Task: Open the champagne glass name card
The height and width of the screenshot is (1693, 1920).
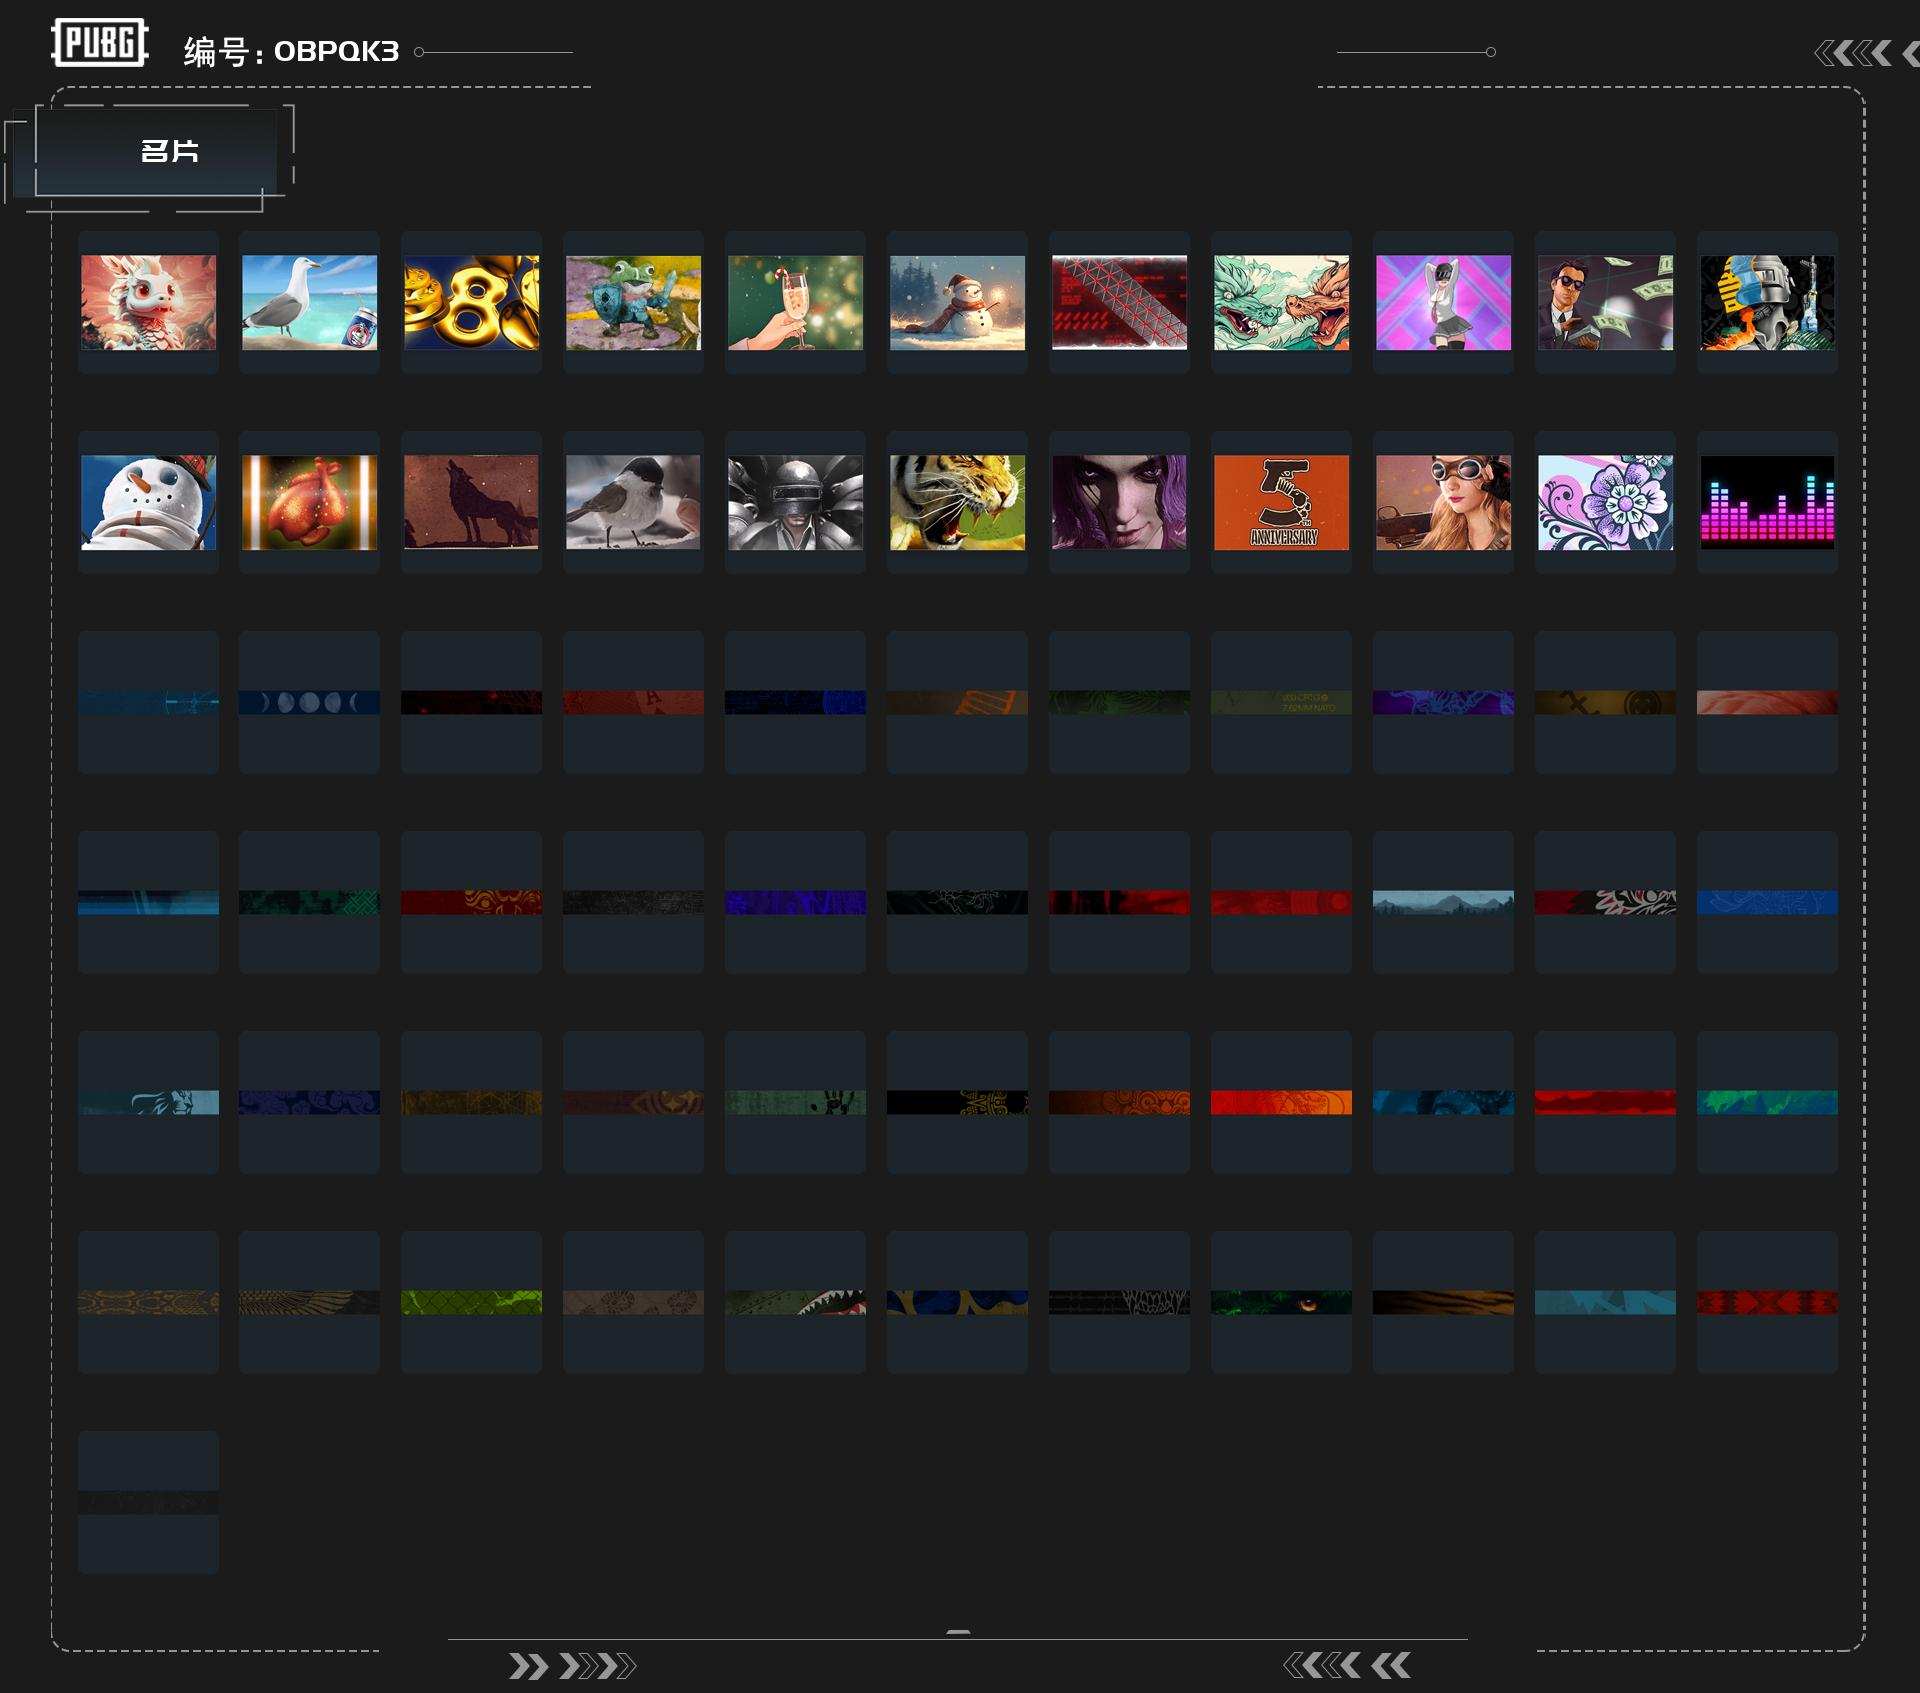Action: click(796, 302)
